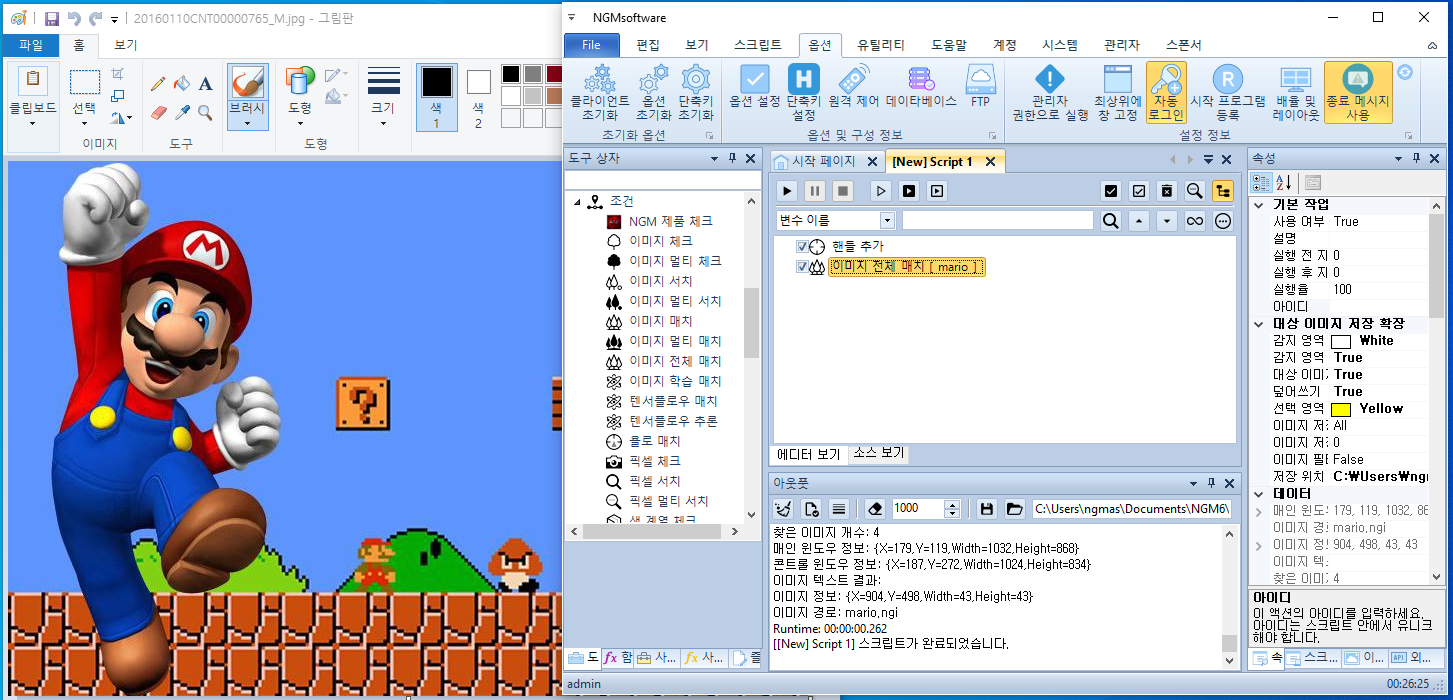Click the infinity loop icon button
Image resolution: width=1453 pixels, height=700 pixels.
pyautogui.click(x=1194, y=221)
